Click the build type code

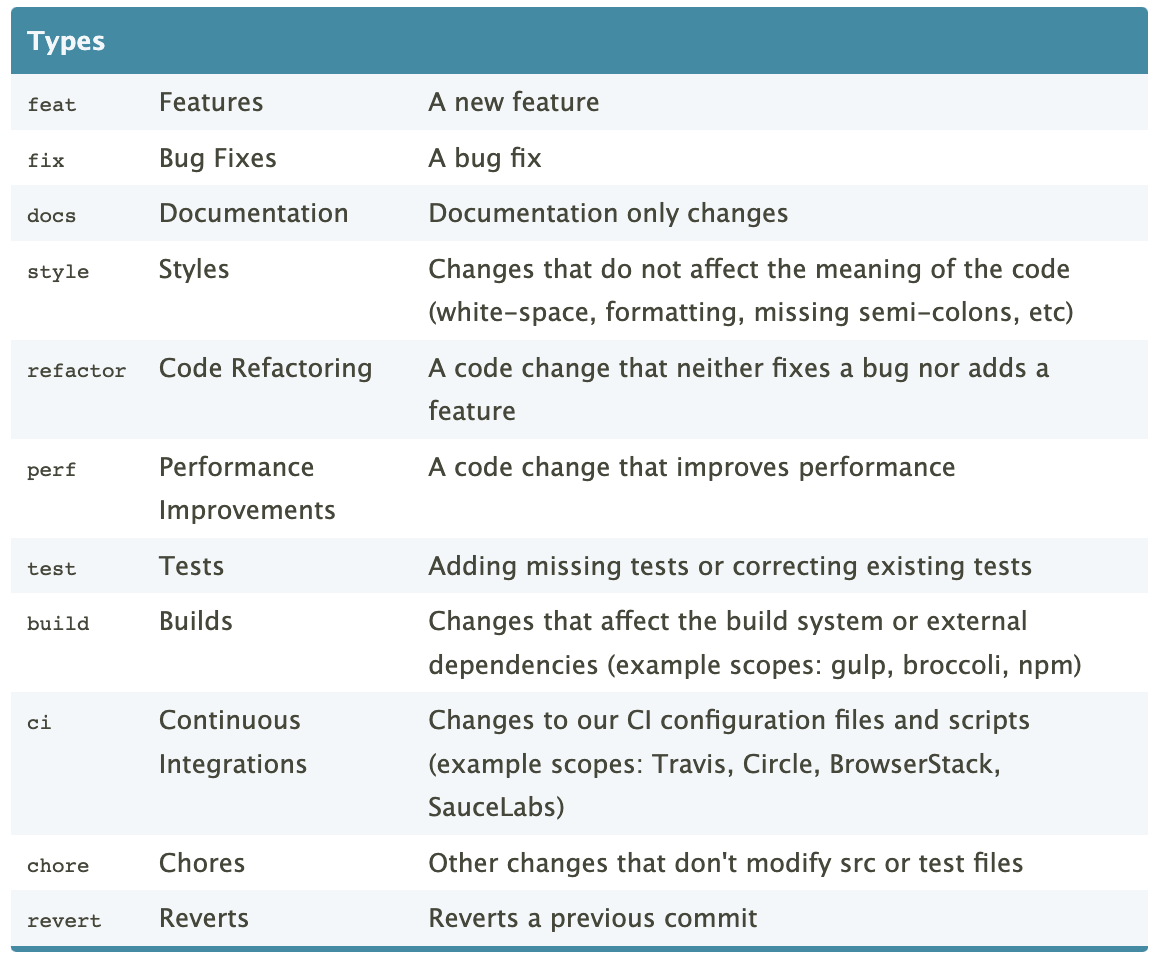[58, 623]
